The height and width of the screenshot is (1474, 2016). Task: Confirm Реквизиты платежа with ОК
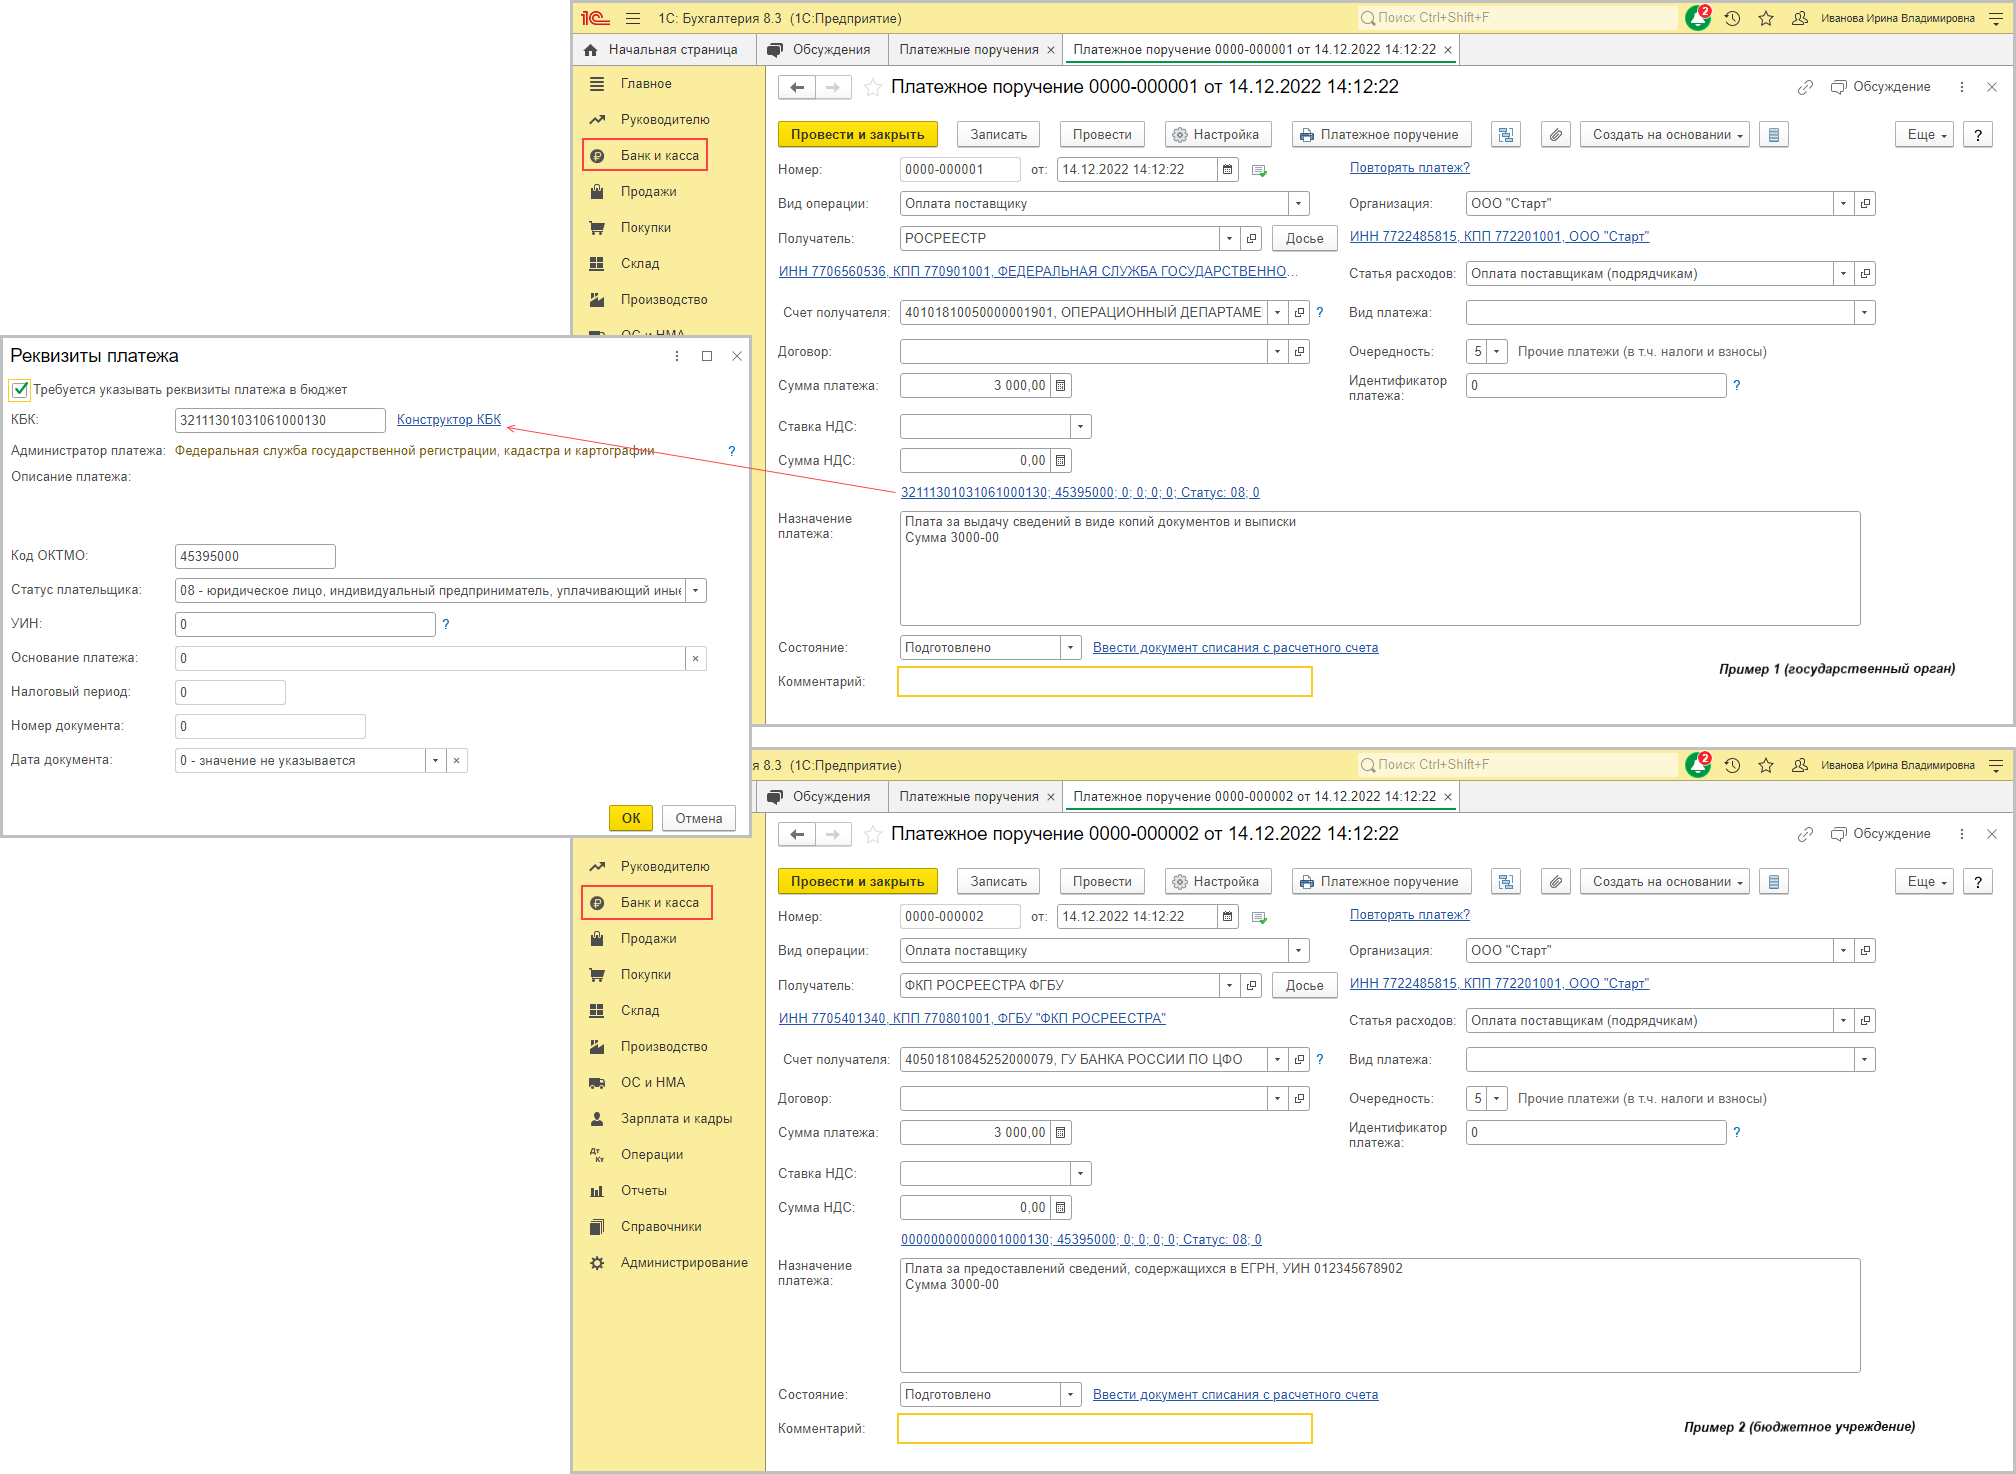(630, 818)
